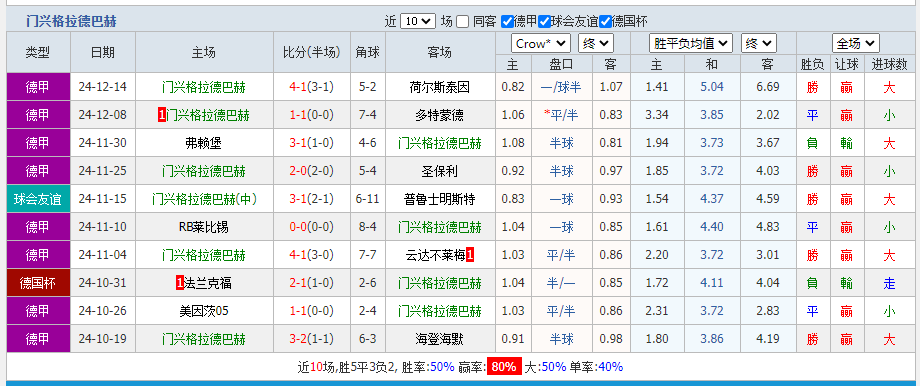Uncheck the 德国杯 filter checkbox
Screen dimensions: 920x386
coord(606,22)
